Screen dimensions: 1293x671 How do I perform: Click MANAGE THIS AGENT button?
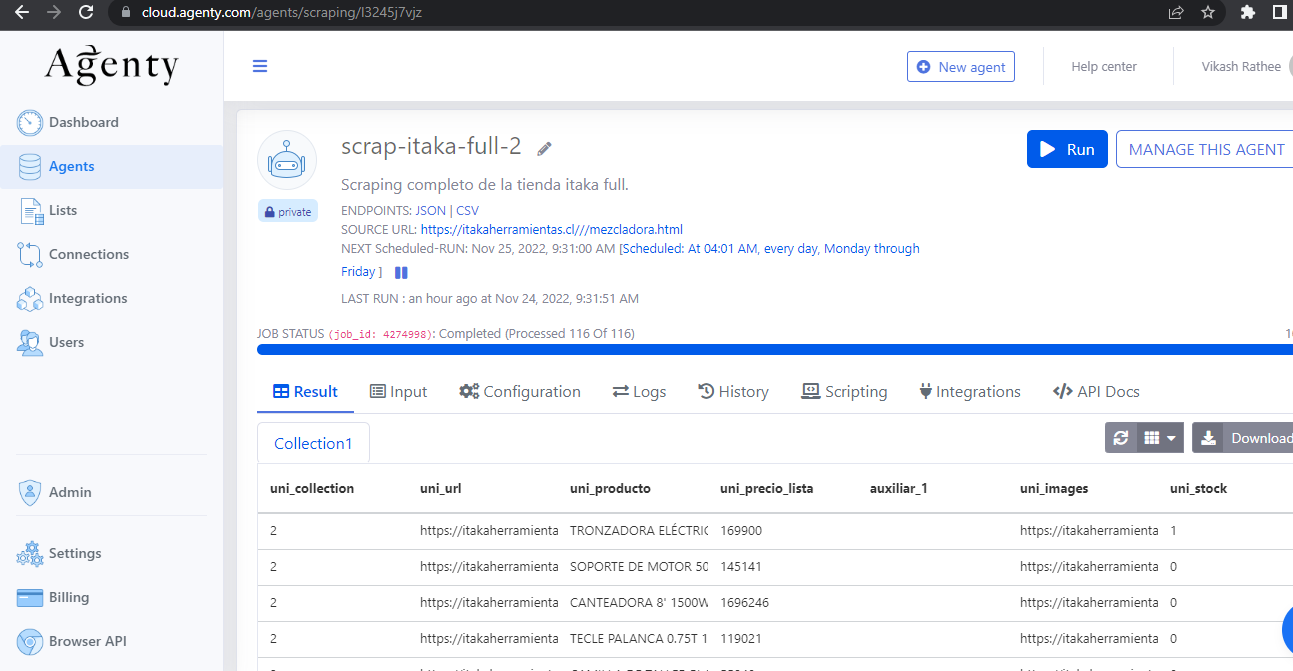[1205, 149]
